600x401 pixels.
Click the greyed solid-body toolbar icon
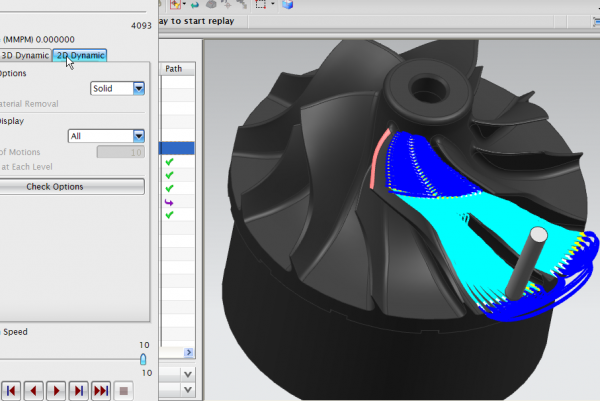tap(211, 4)
